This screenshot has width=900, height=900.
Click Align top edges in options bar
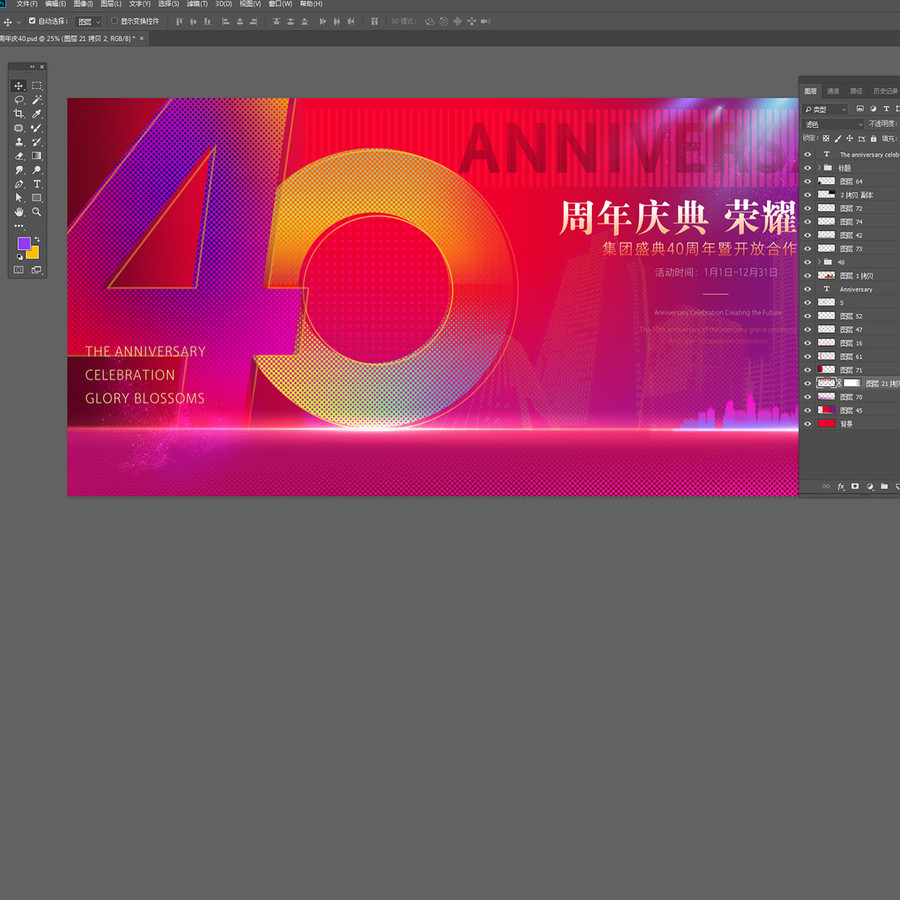(x=179, y=21)
